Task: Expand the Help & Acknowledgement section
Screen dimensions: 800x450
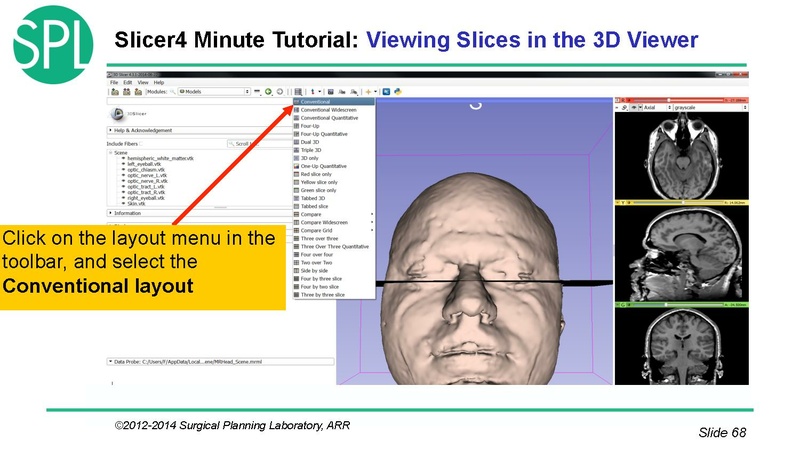Action: [199, 131]
